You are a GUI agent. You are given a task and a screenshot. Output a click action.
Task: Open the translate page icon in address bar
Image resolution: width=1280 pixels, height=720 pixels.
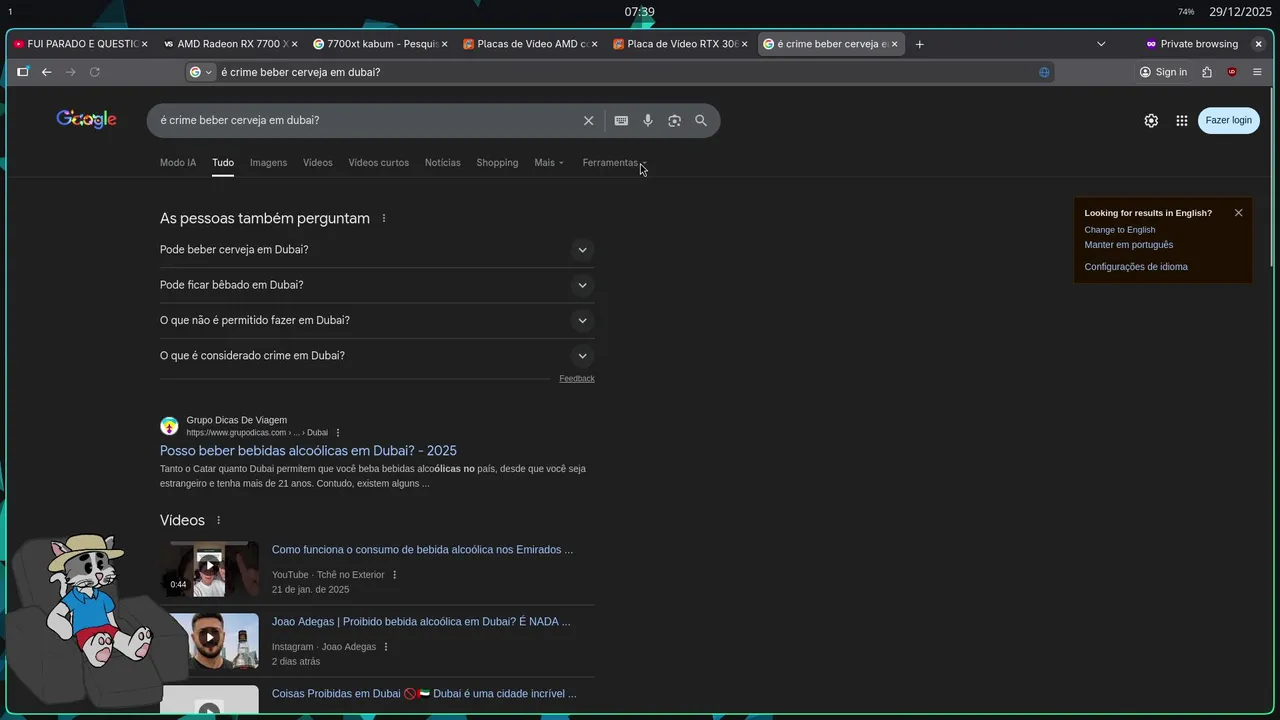[1044, 72]
